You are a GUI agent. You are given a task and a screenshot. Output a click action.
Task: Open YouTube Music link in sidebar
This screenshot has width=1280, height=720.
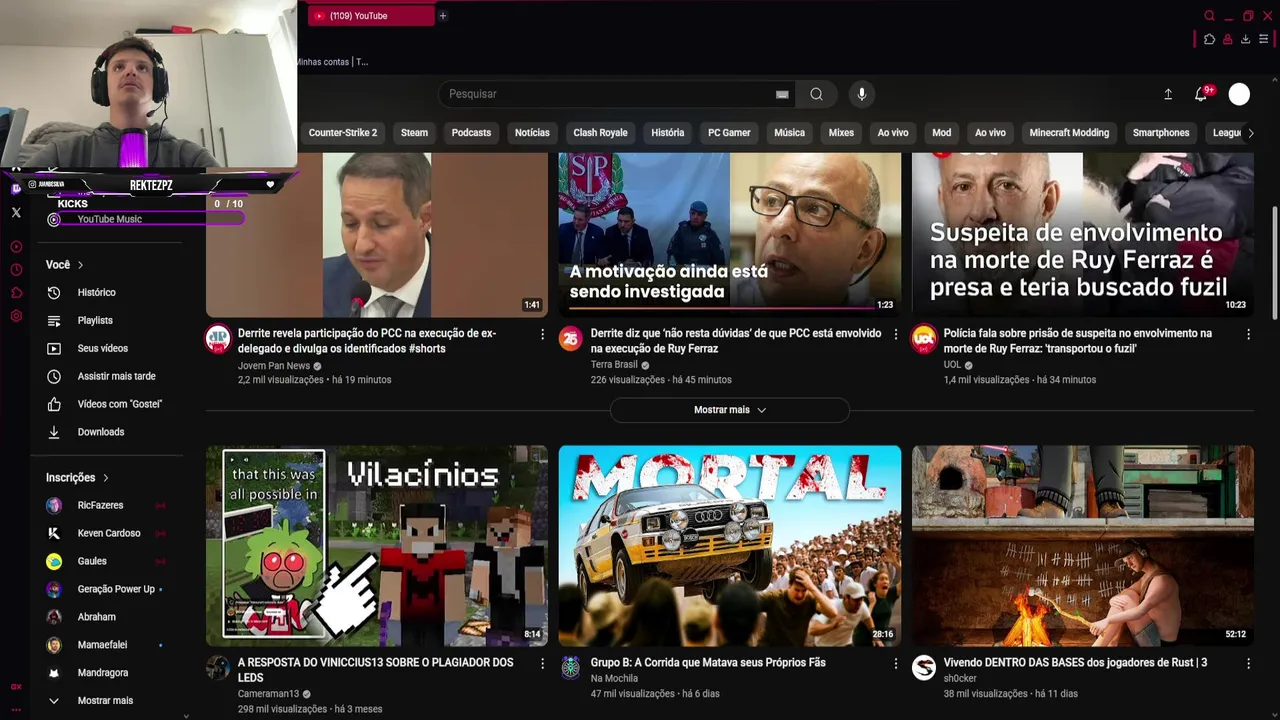pyautogui.click(x=109, y=219)
